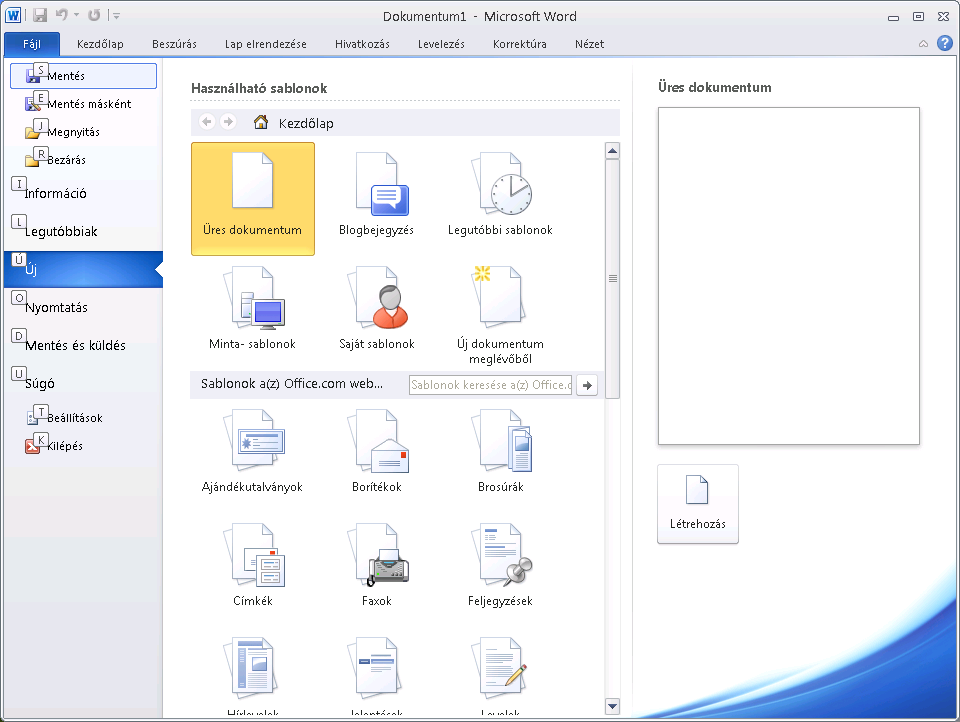This screenshot has width=960, height=722.
Task: Click the template list scroll up arrow
Action: [612, 151]
